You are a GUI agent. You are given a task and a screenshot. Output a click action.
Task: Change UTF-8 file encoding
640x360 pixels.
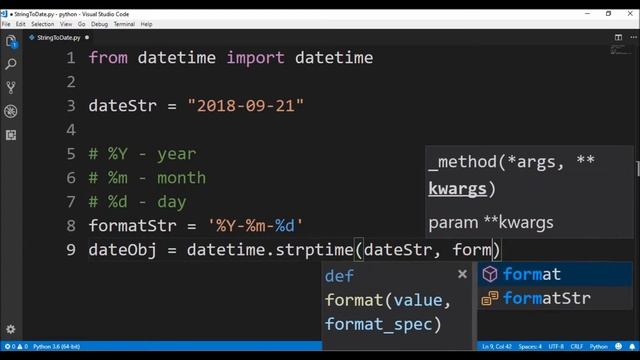[556, 347]
